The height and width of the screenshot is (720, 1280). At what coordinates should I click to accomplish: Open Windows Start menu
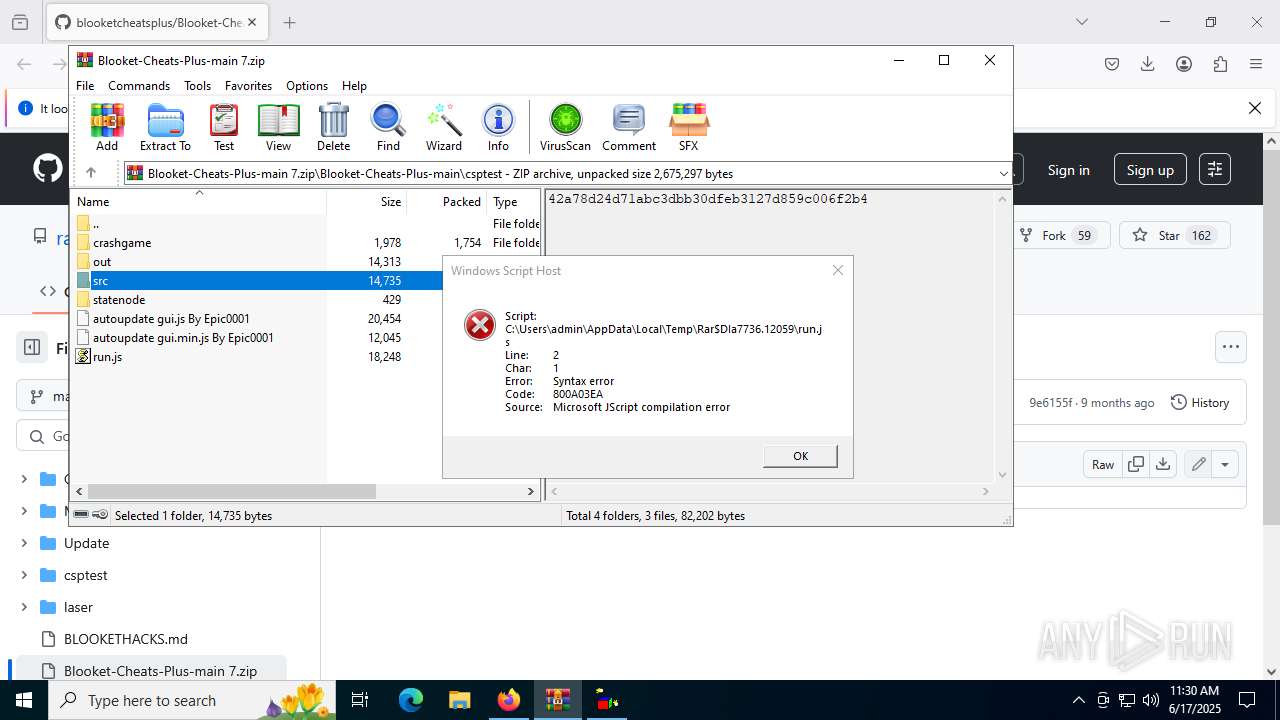pos(24,700)
